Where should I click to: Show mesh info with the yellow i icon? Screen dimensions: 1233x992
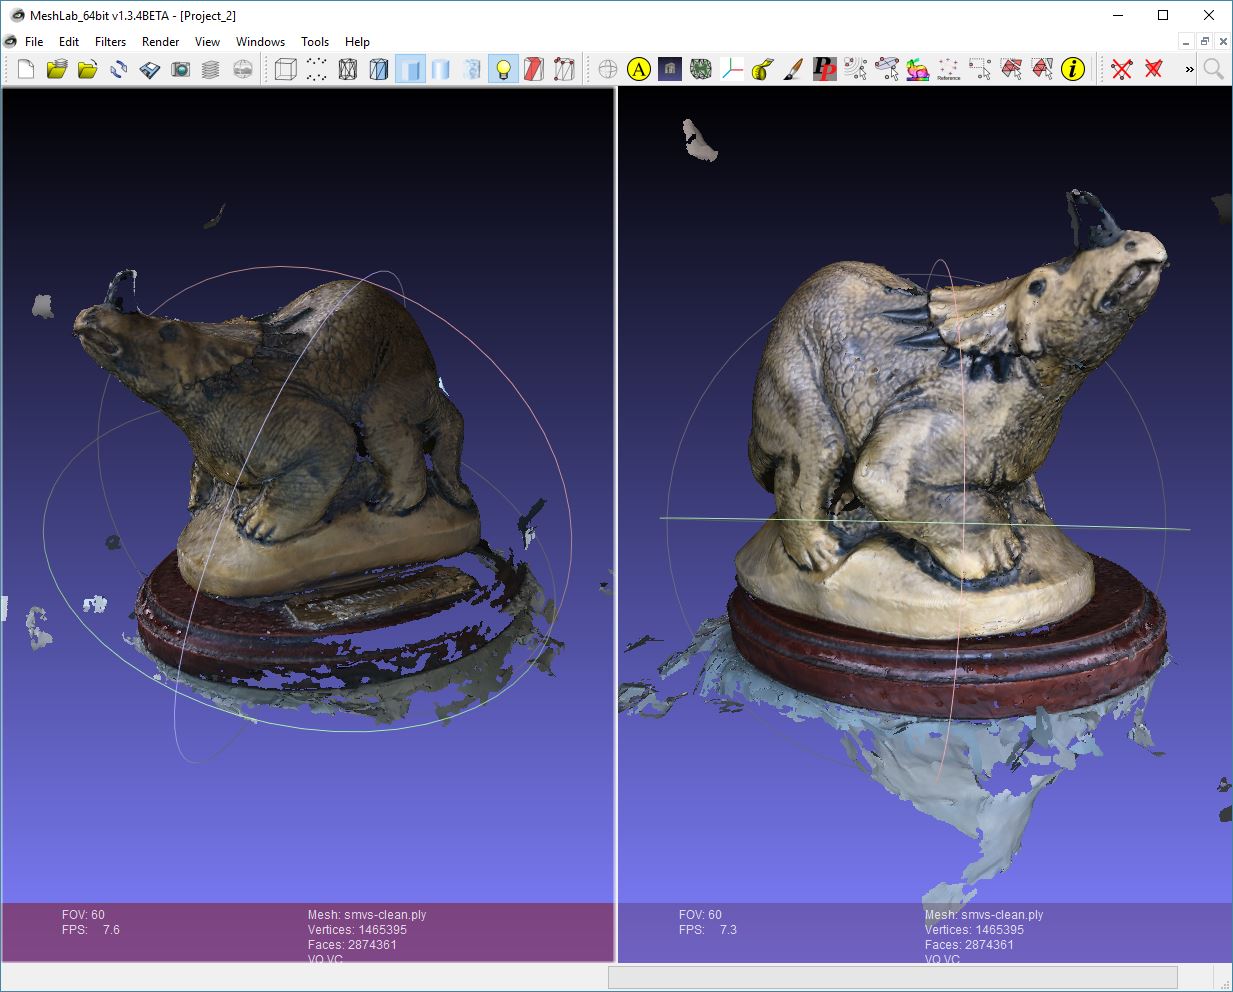point(1073,69)
